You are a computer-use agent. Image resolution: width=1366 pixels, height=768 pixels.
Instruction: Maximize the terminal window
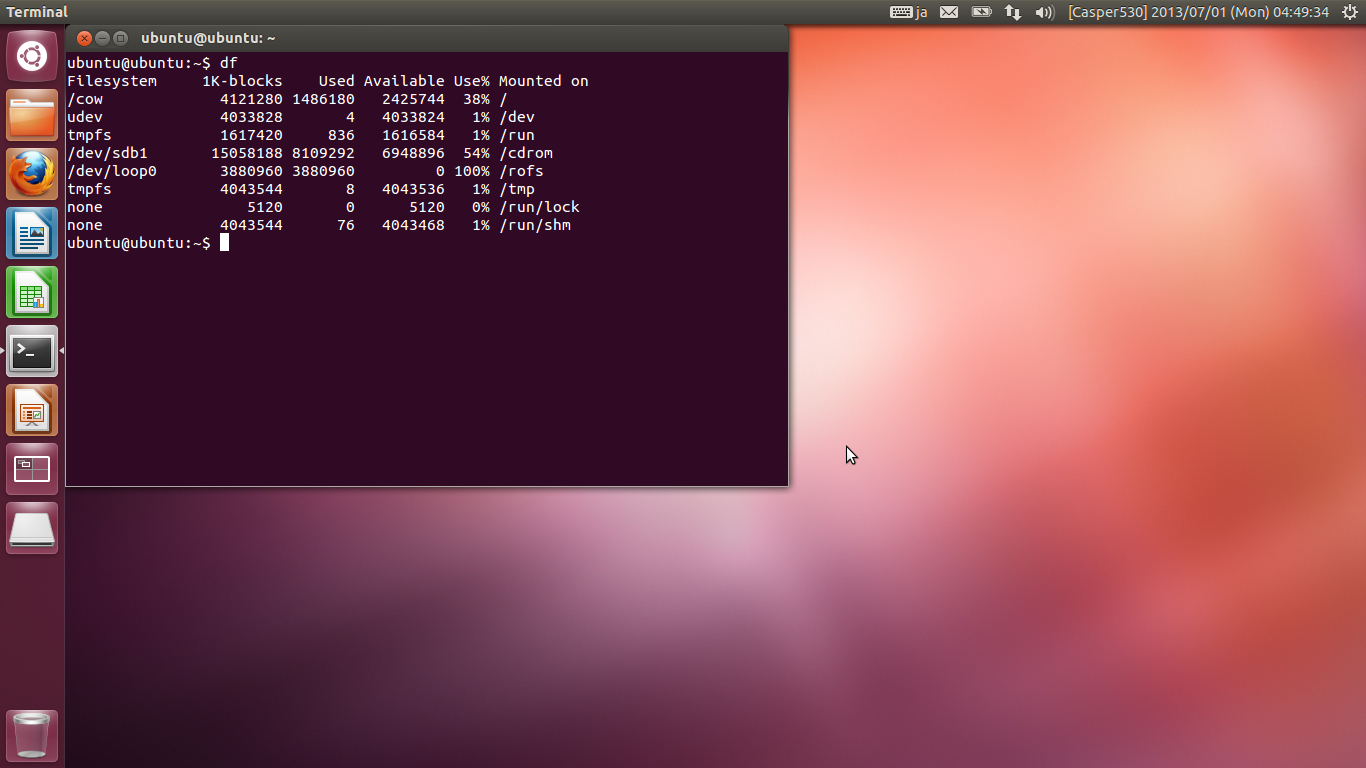pos(120,38)
